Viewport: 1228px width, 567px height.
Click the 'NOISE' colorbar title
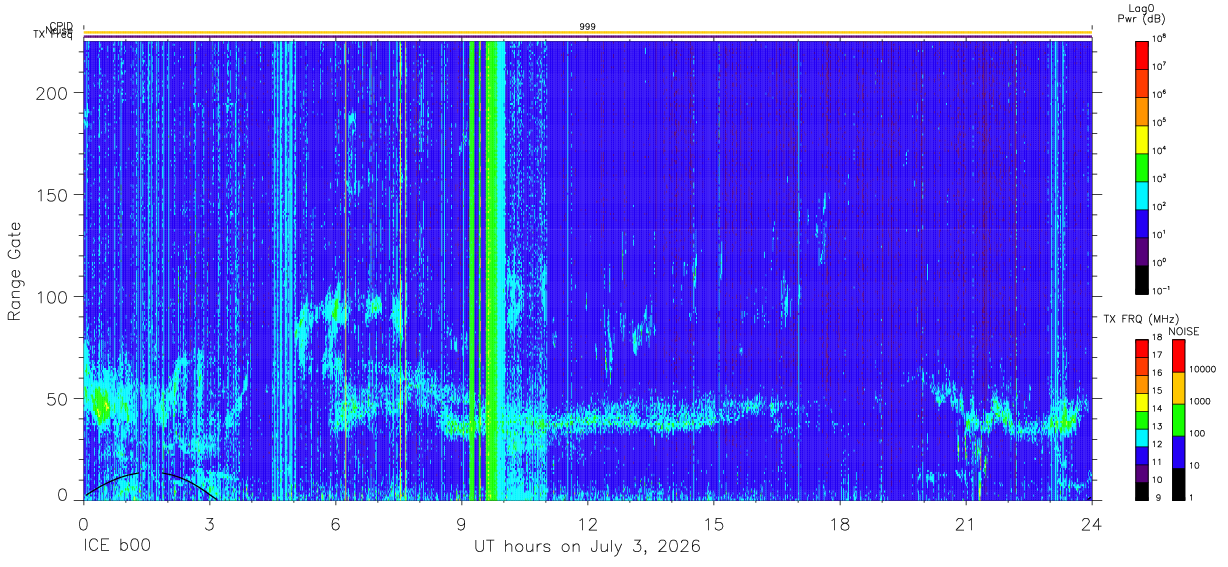(1183, 330)
